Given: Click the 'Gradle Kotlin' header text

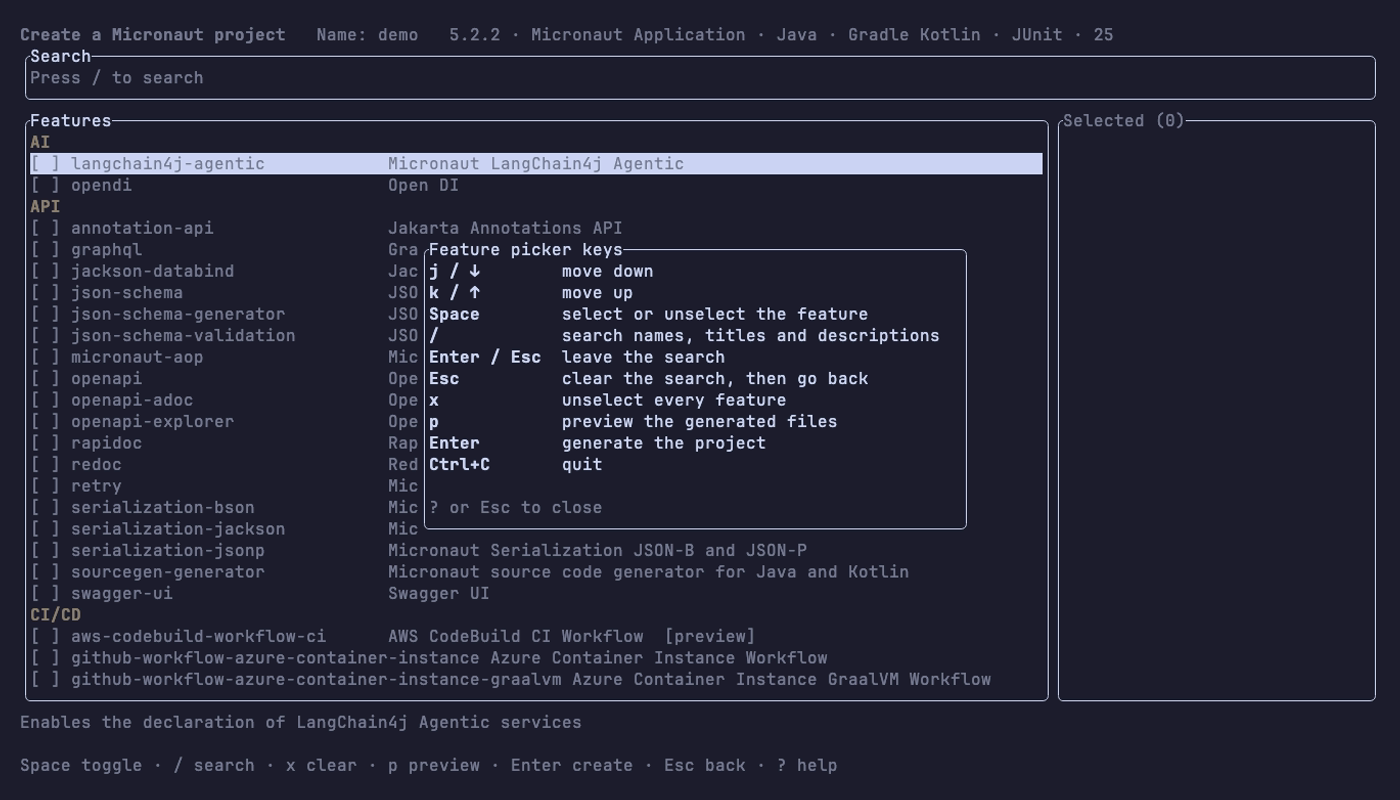Looking at the screenshot, I should point(914,35).
